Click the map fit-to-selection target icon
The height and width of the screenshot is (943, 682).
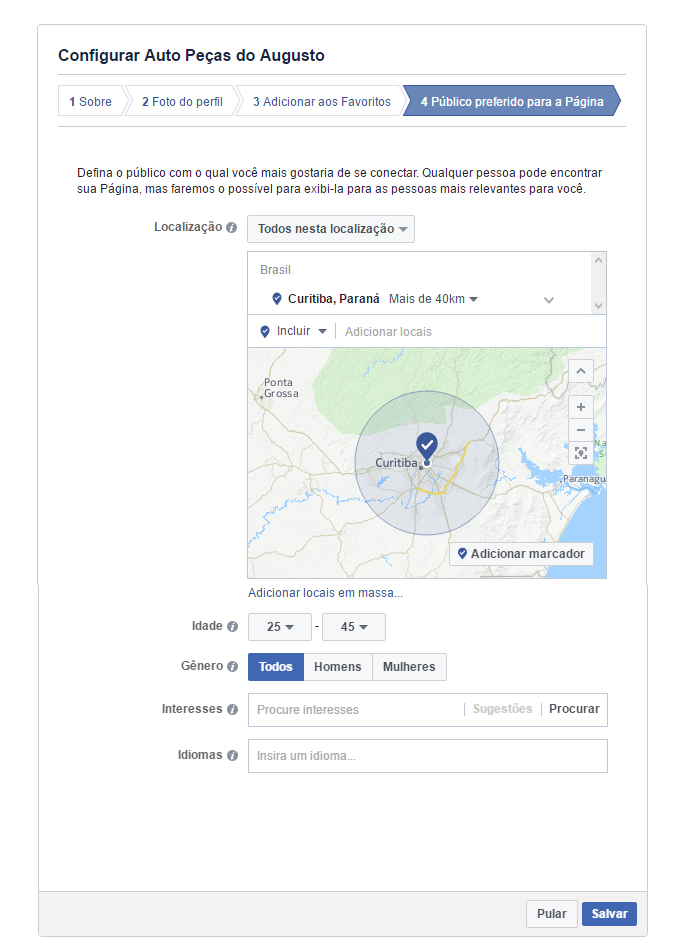coord(581,453)
